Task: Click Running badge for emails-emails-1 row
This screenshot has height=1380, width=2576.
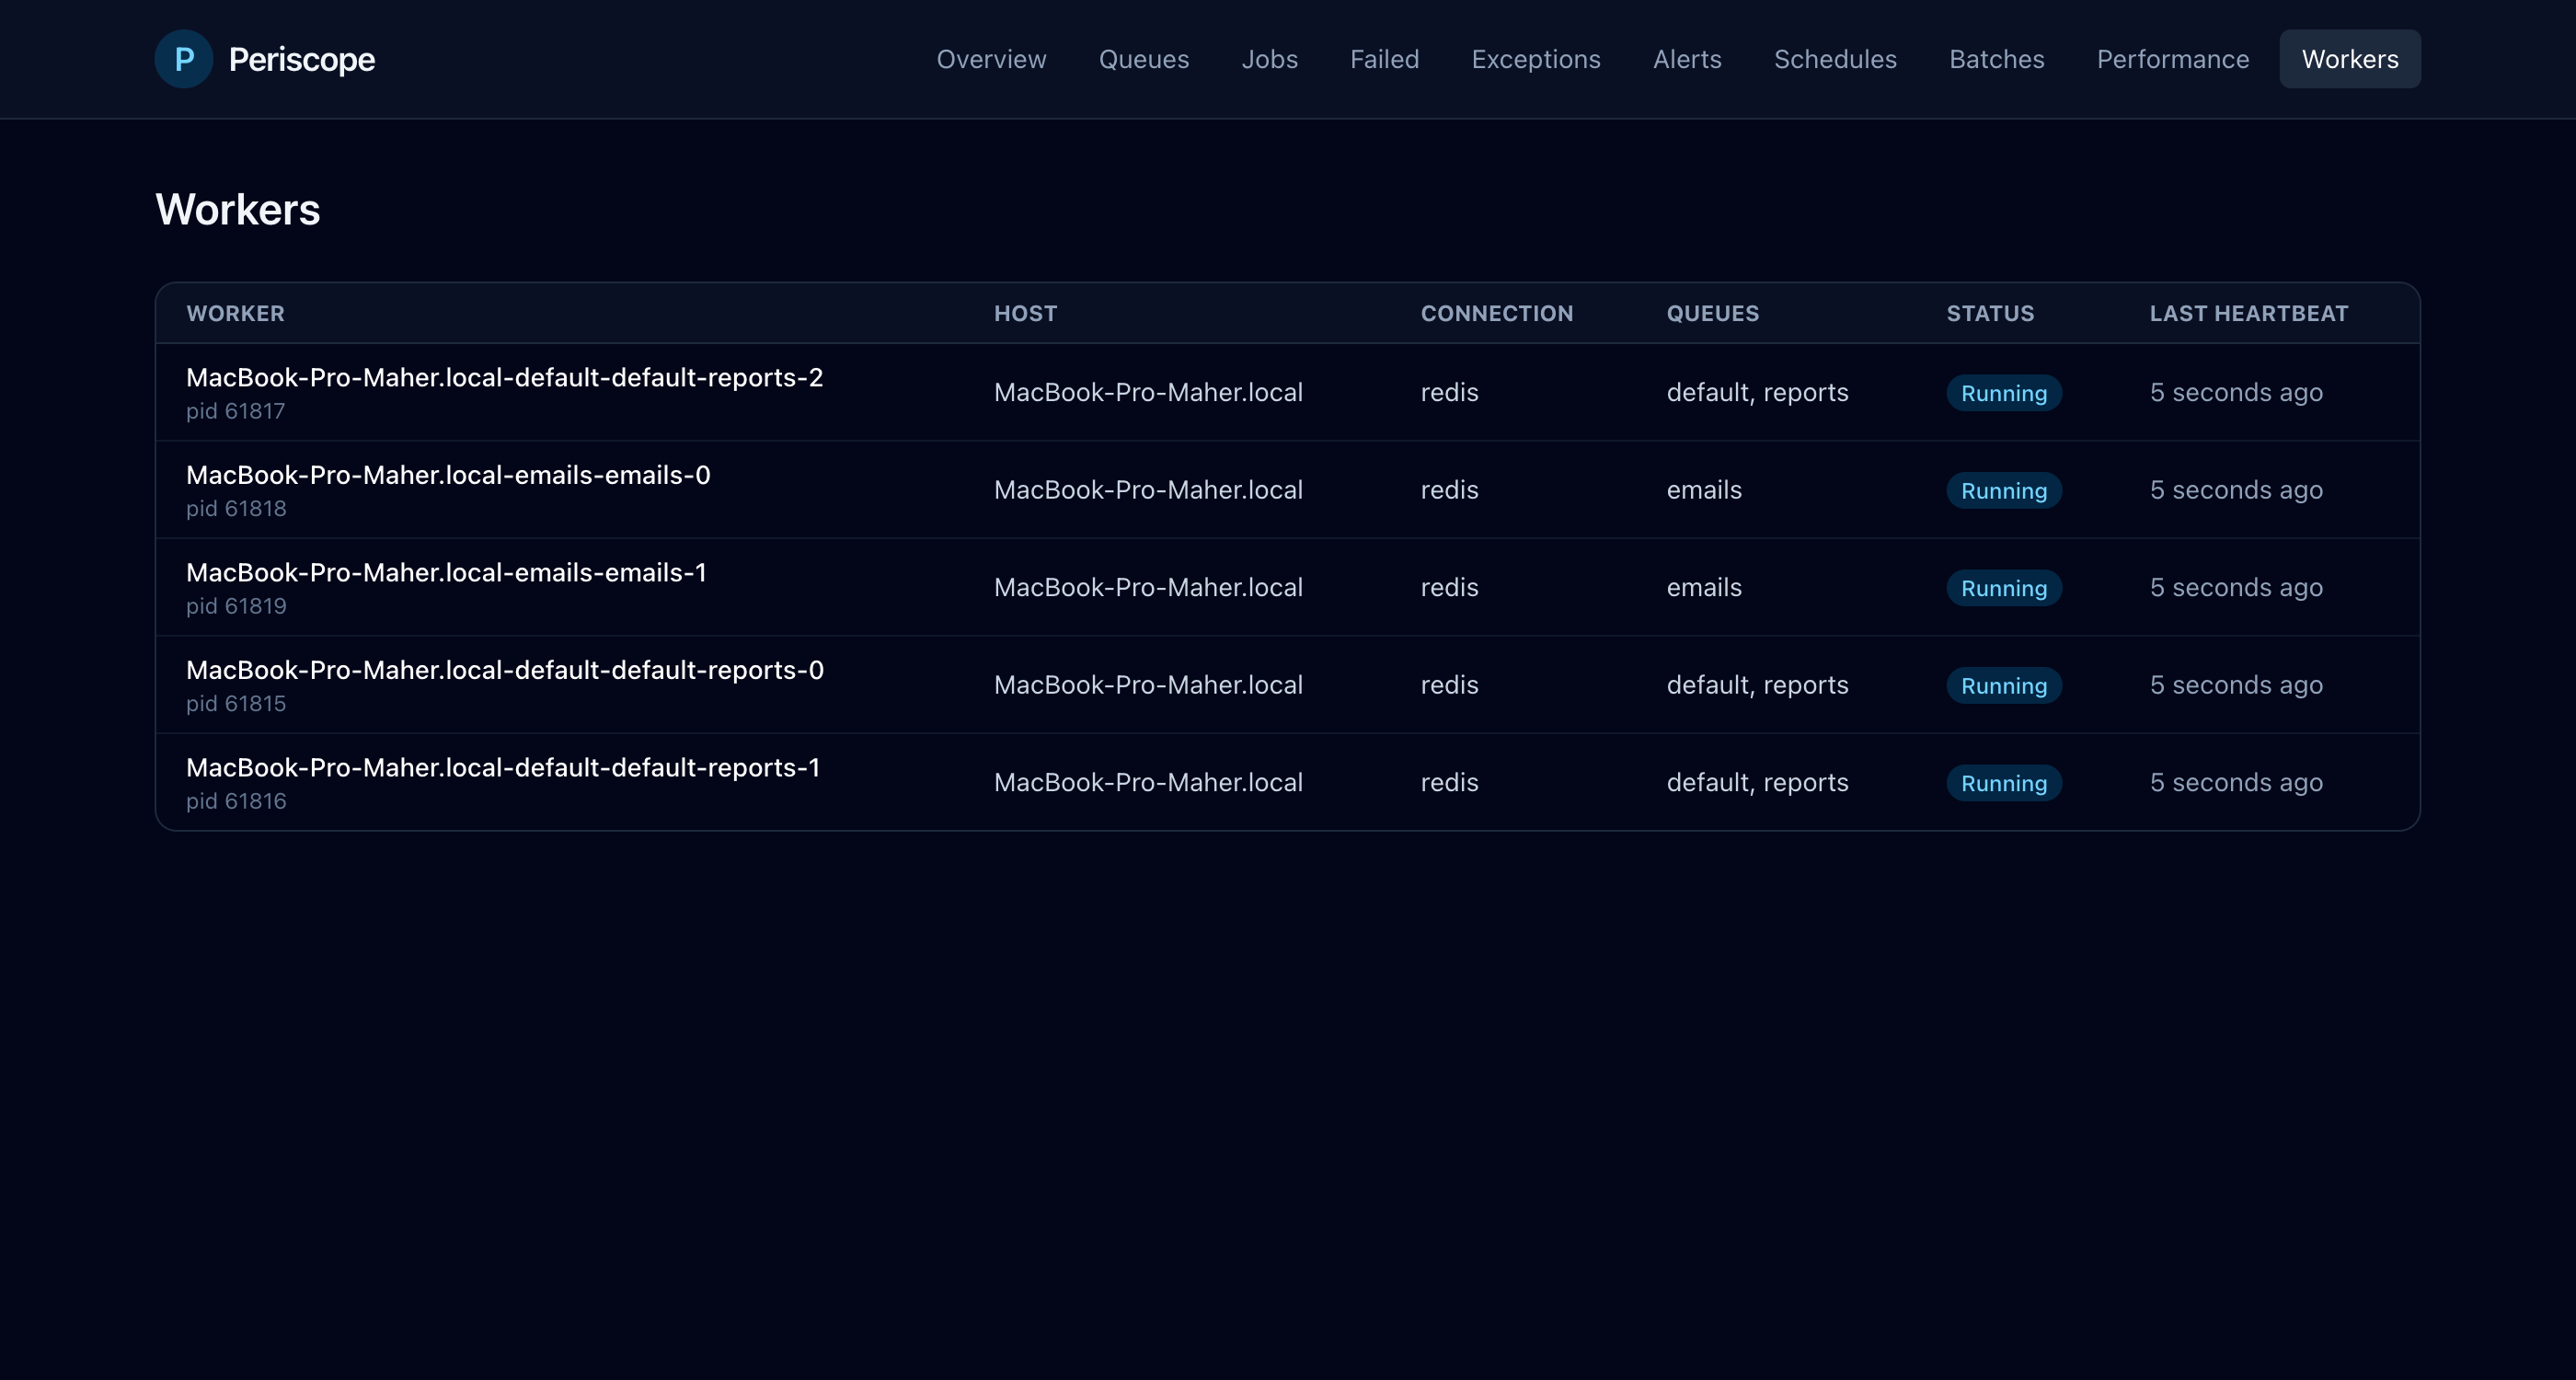Action: point(2004,588)
